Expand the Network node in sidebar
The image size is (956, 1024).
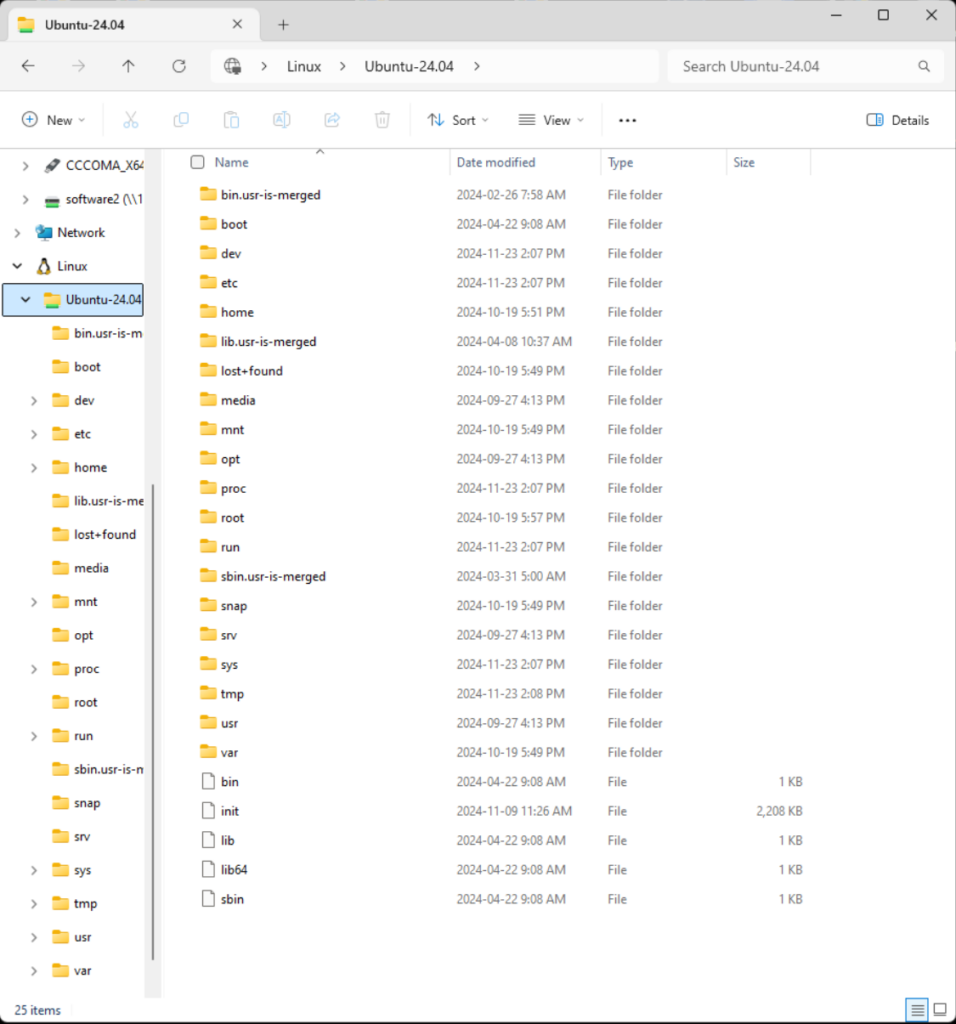(18, 232)
